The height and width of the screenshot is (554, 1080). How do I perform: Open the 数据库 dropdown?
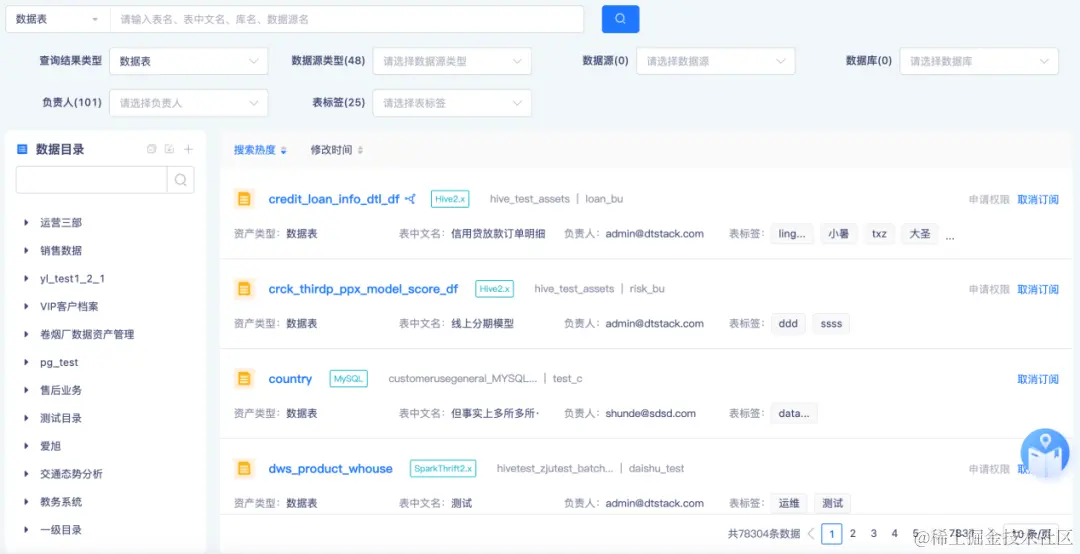979,61
